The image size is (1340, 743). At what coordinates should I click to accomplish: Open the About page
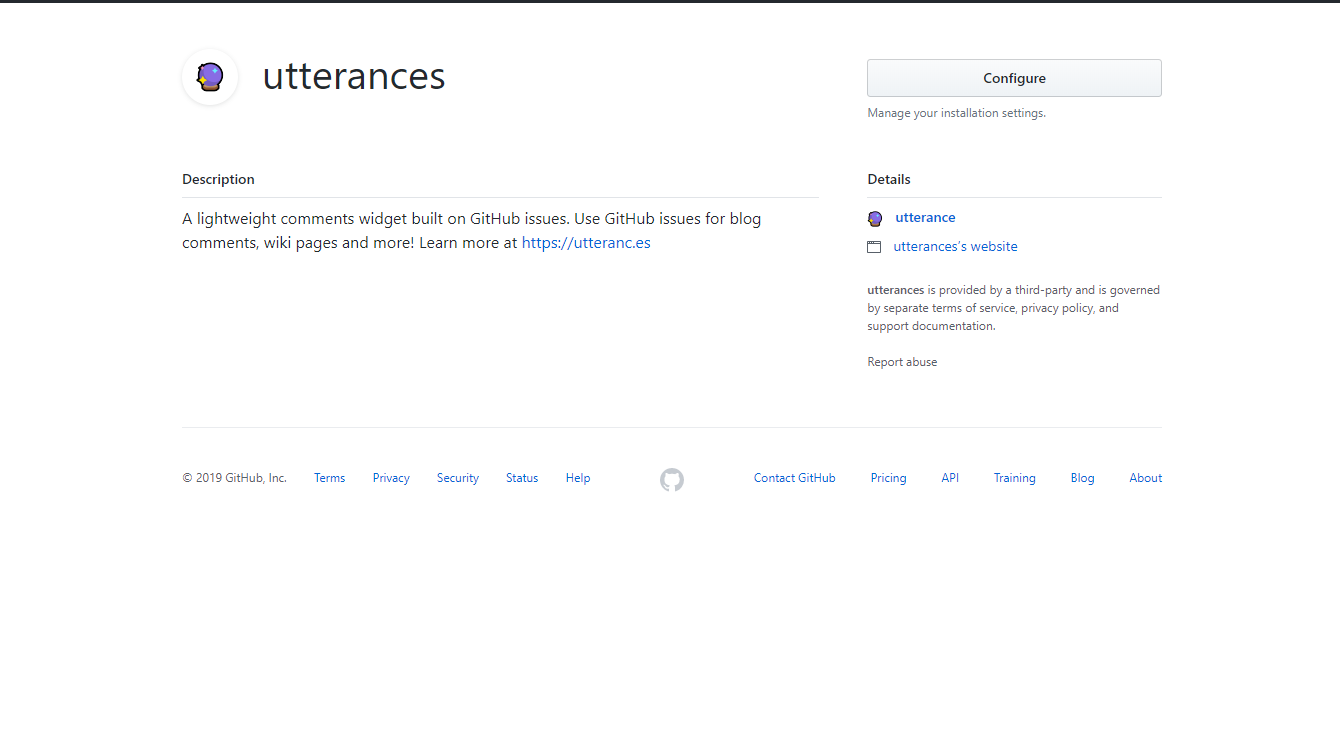pos(1145,477)
